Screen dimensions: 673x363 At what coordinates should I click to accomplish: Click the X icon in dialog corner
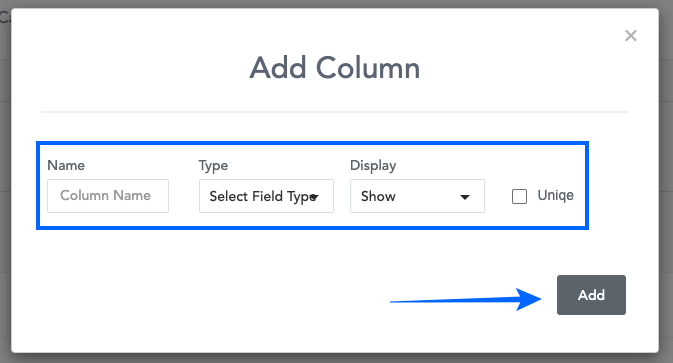click(631, 36)
